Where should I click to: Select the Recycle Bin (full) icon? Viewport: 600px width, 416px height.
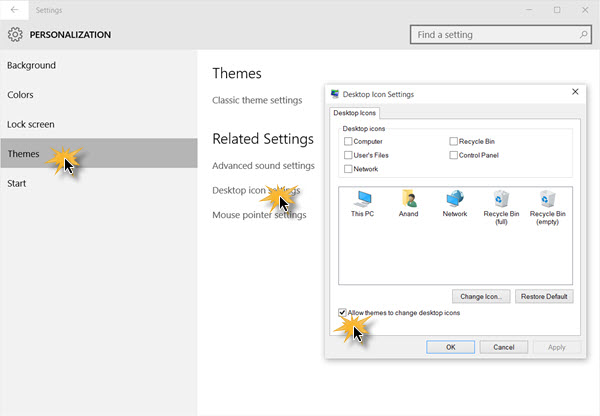click(x=501, y=208)
